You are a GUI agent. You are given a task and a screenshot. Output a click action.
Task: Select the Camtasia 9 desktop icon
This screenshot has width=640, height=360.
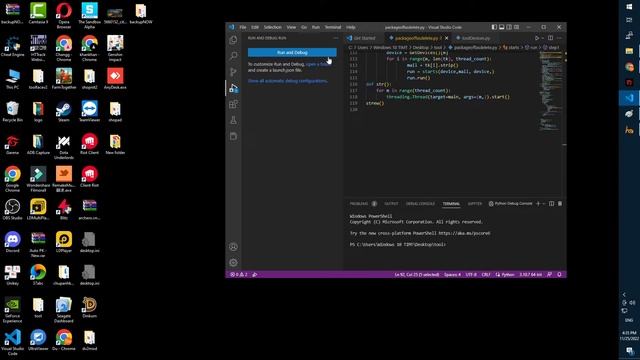point(38,13)
